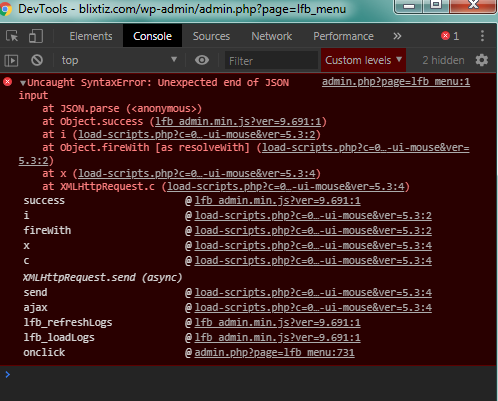Toggle the device toolbar icon
The image size is (498, 401).
pos(36,36)
